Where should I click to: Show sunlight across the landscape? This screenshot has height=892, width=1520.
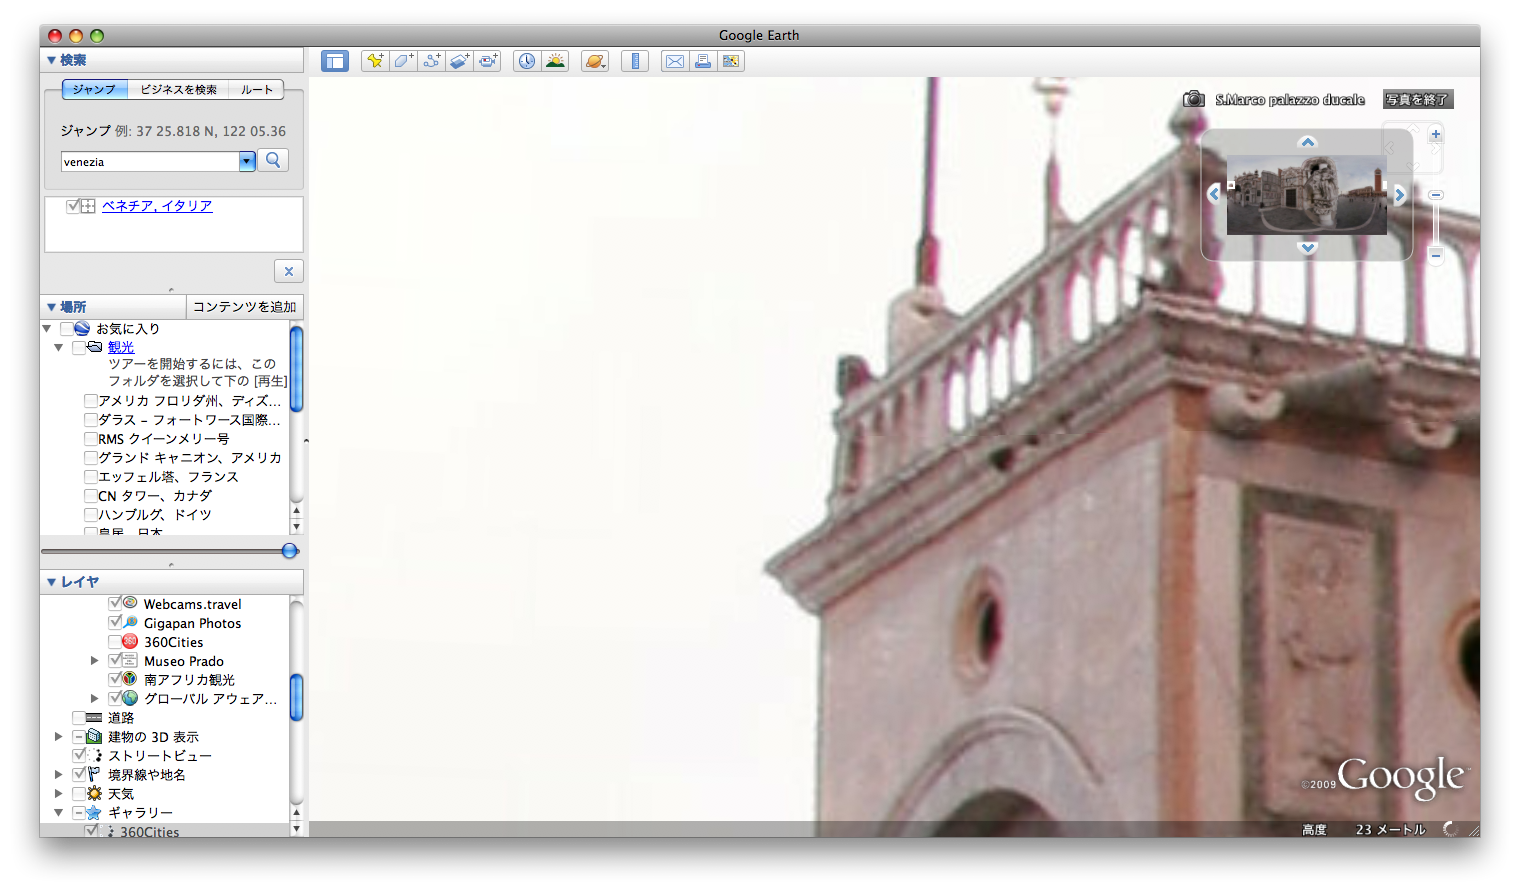tap(555, 61)
